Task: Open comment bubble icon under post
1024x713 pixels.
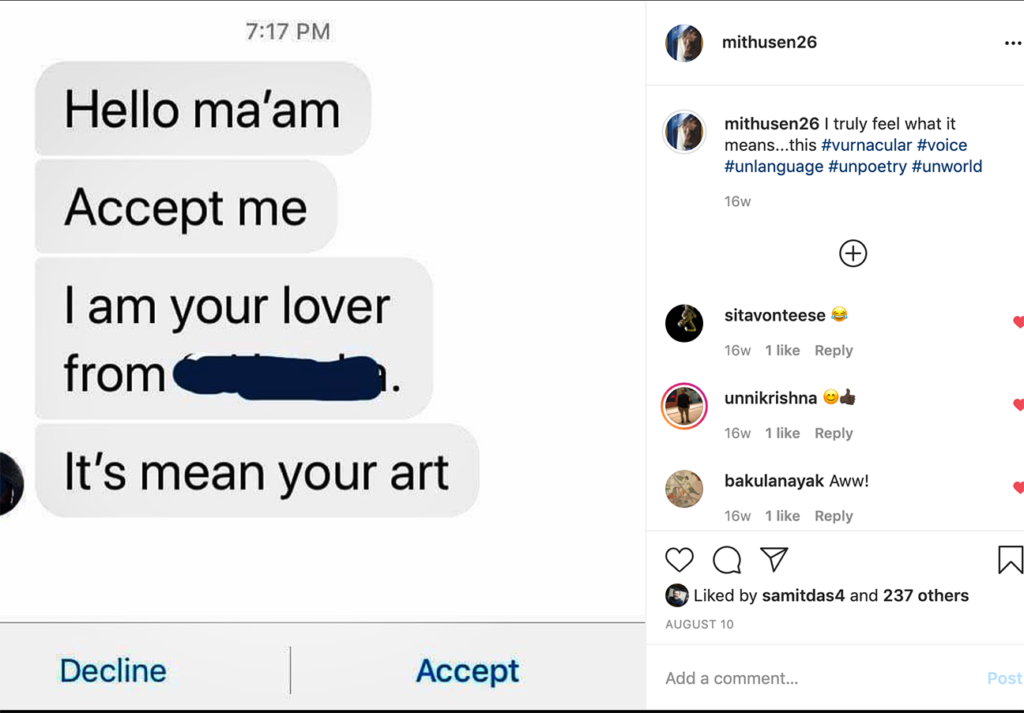Action: 727,560
